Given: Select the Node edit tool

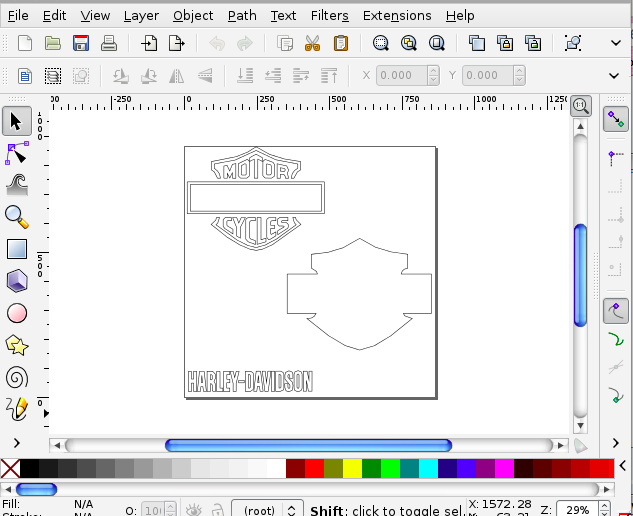Looking at the screenshot, I should [17, 153].
